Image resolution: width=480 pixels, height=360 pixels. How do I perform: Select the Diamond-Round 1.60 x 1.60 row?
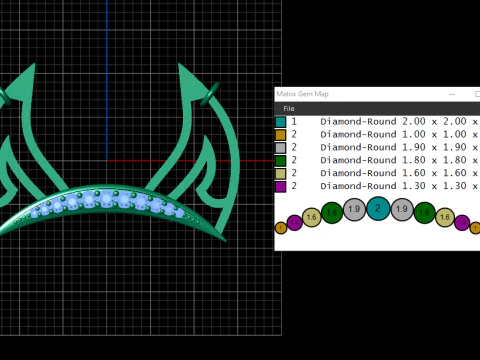(377, 173)
